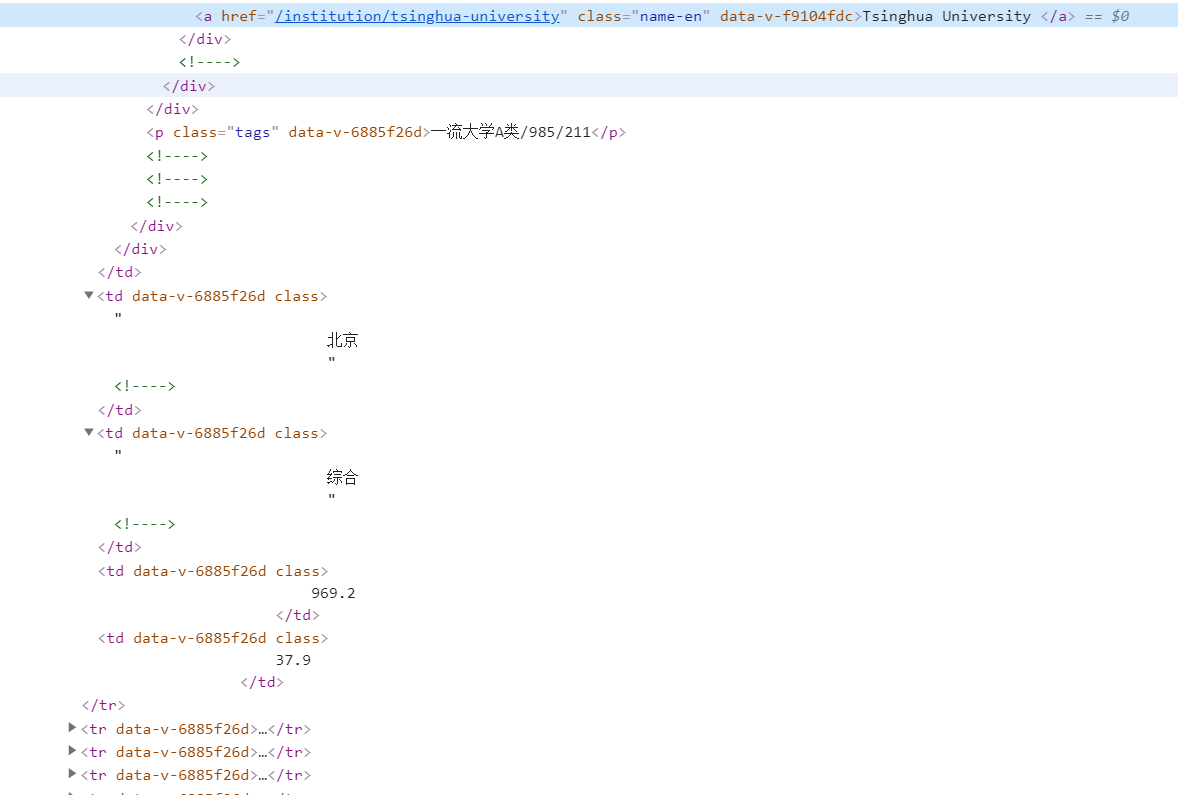This screenshot has height=795, width=1178.
Task: Select the text node '北京'
Action: 343,340
